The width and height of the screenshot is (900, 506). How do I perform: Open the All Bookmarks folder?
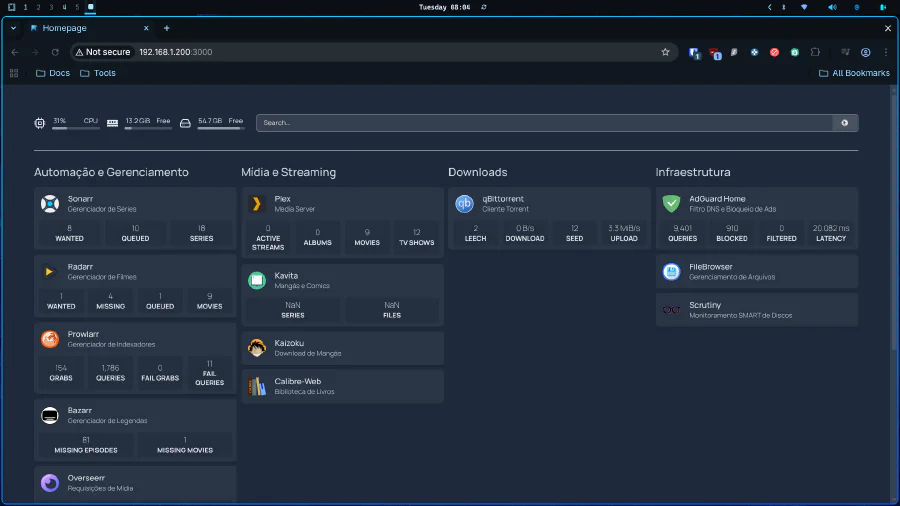(x=853, y=73)
